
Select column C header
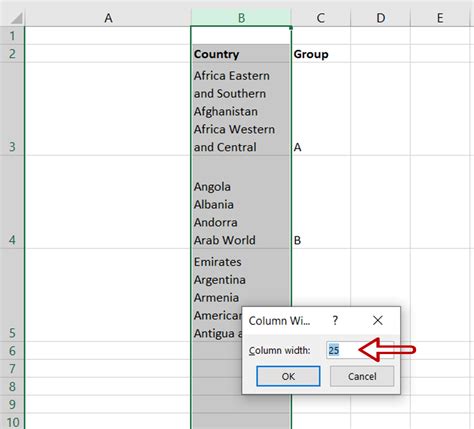pyautogui.click(x=321, y=18)
